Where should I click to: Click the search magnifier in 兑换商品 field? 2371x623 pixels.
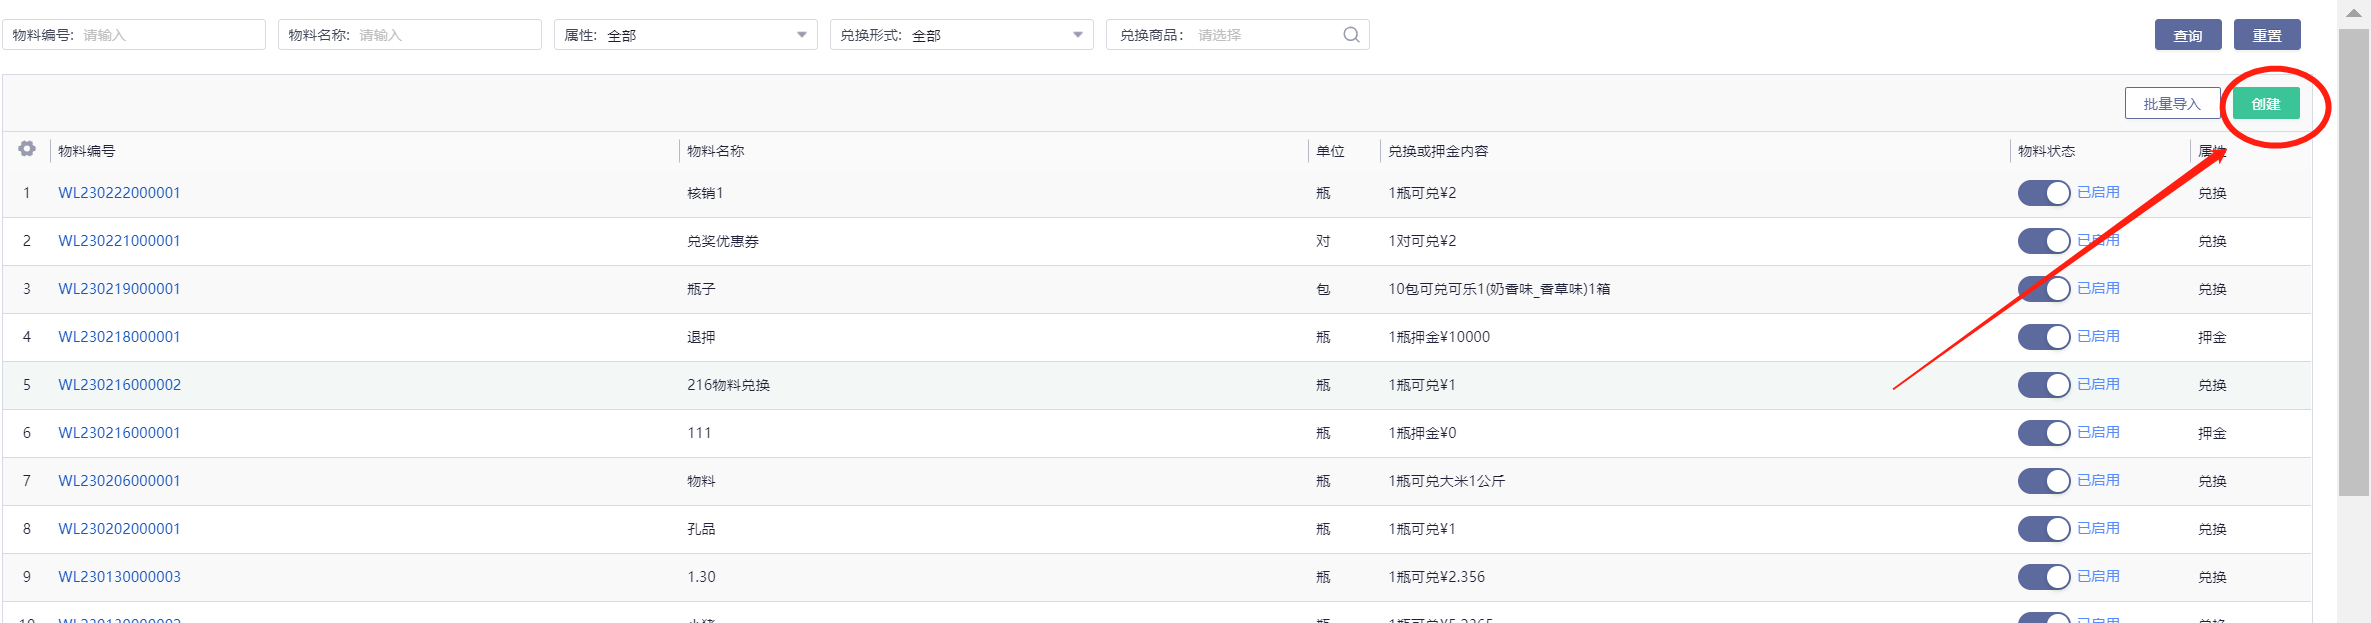(1351, 35)
